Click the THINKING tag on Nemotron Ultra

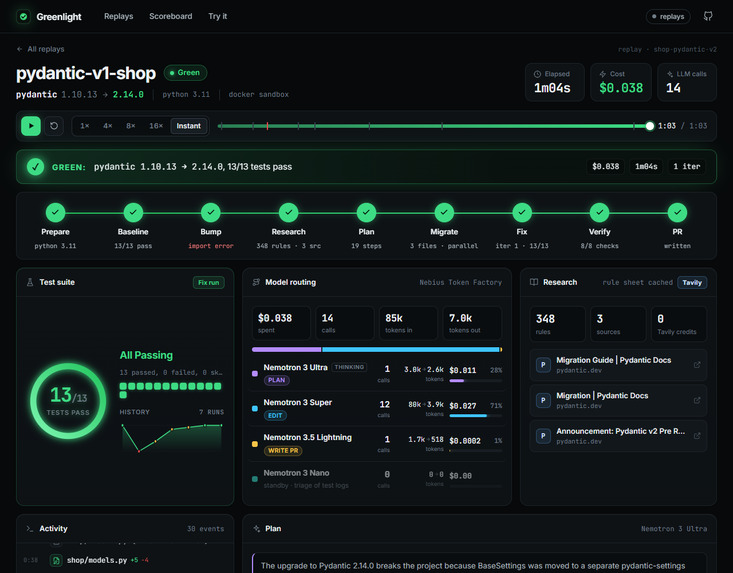click(349, 367)
